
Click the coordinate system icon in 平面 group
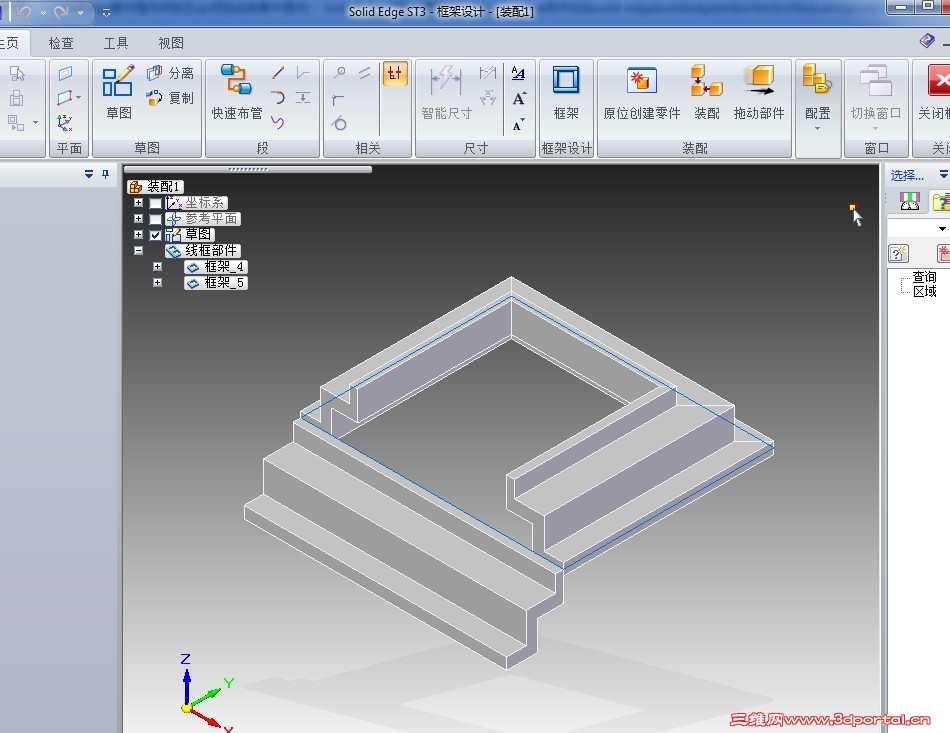(x=65, y=123)
